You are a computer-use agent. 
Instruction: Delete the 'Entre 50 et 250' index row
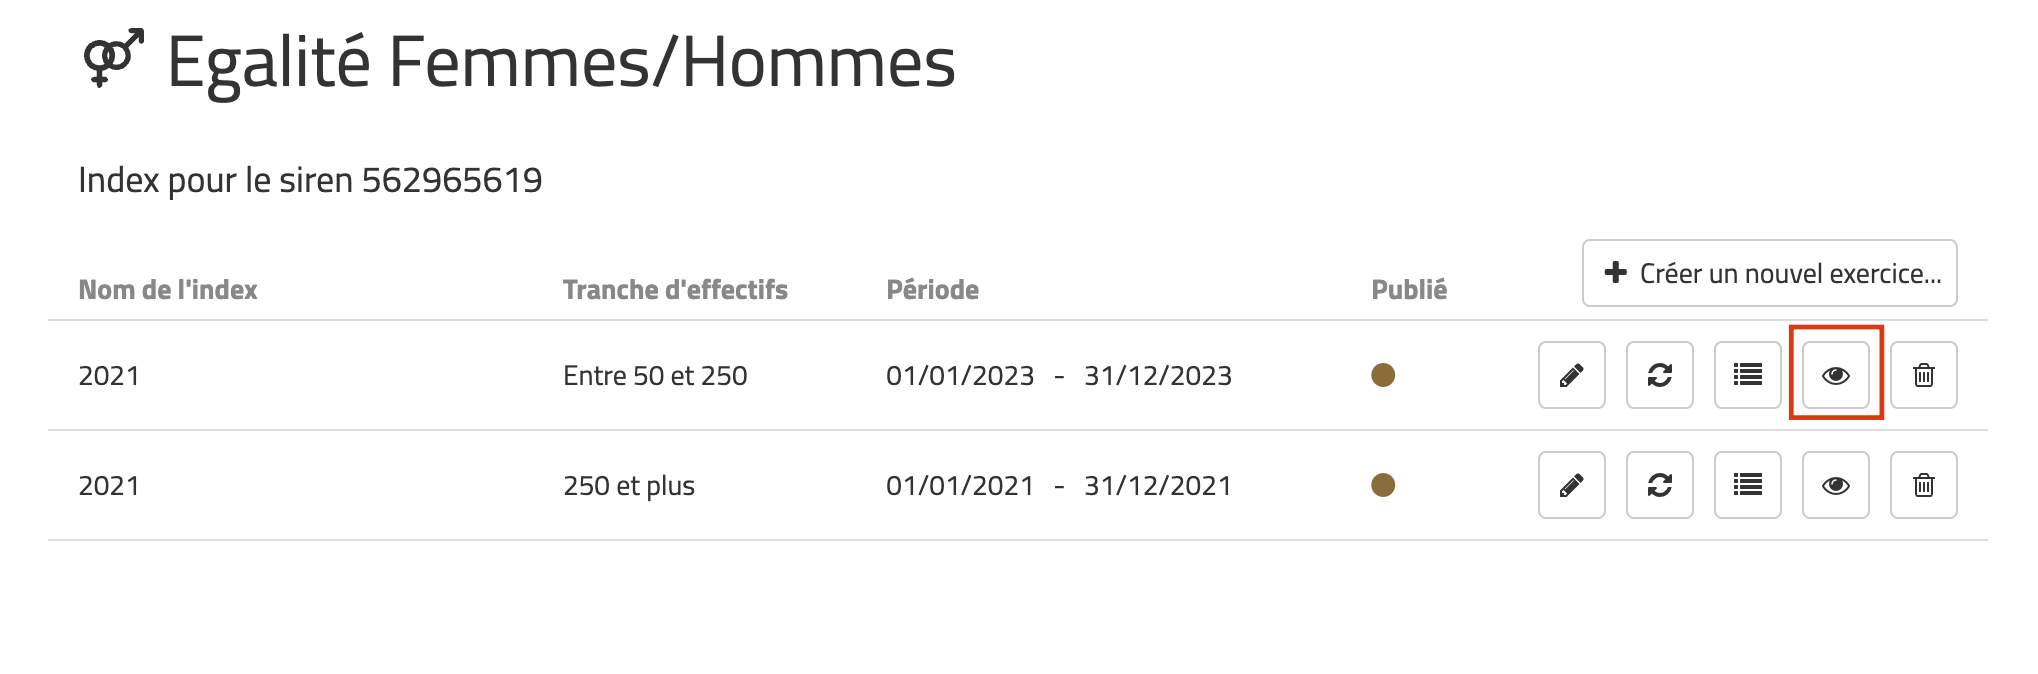(x=1923, y=375)
